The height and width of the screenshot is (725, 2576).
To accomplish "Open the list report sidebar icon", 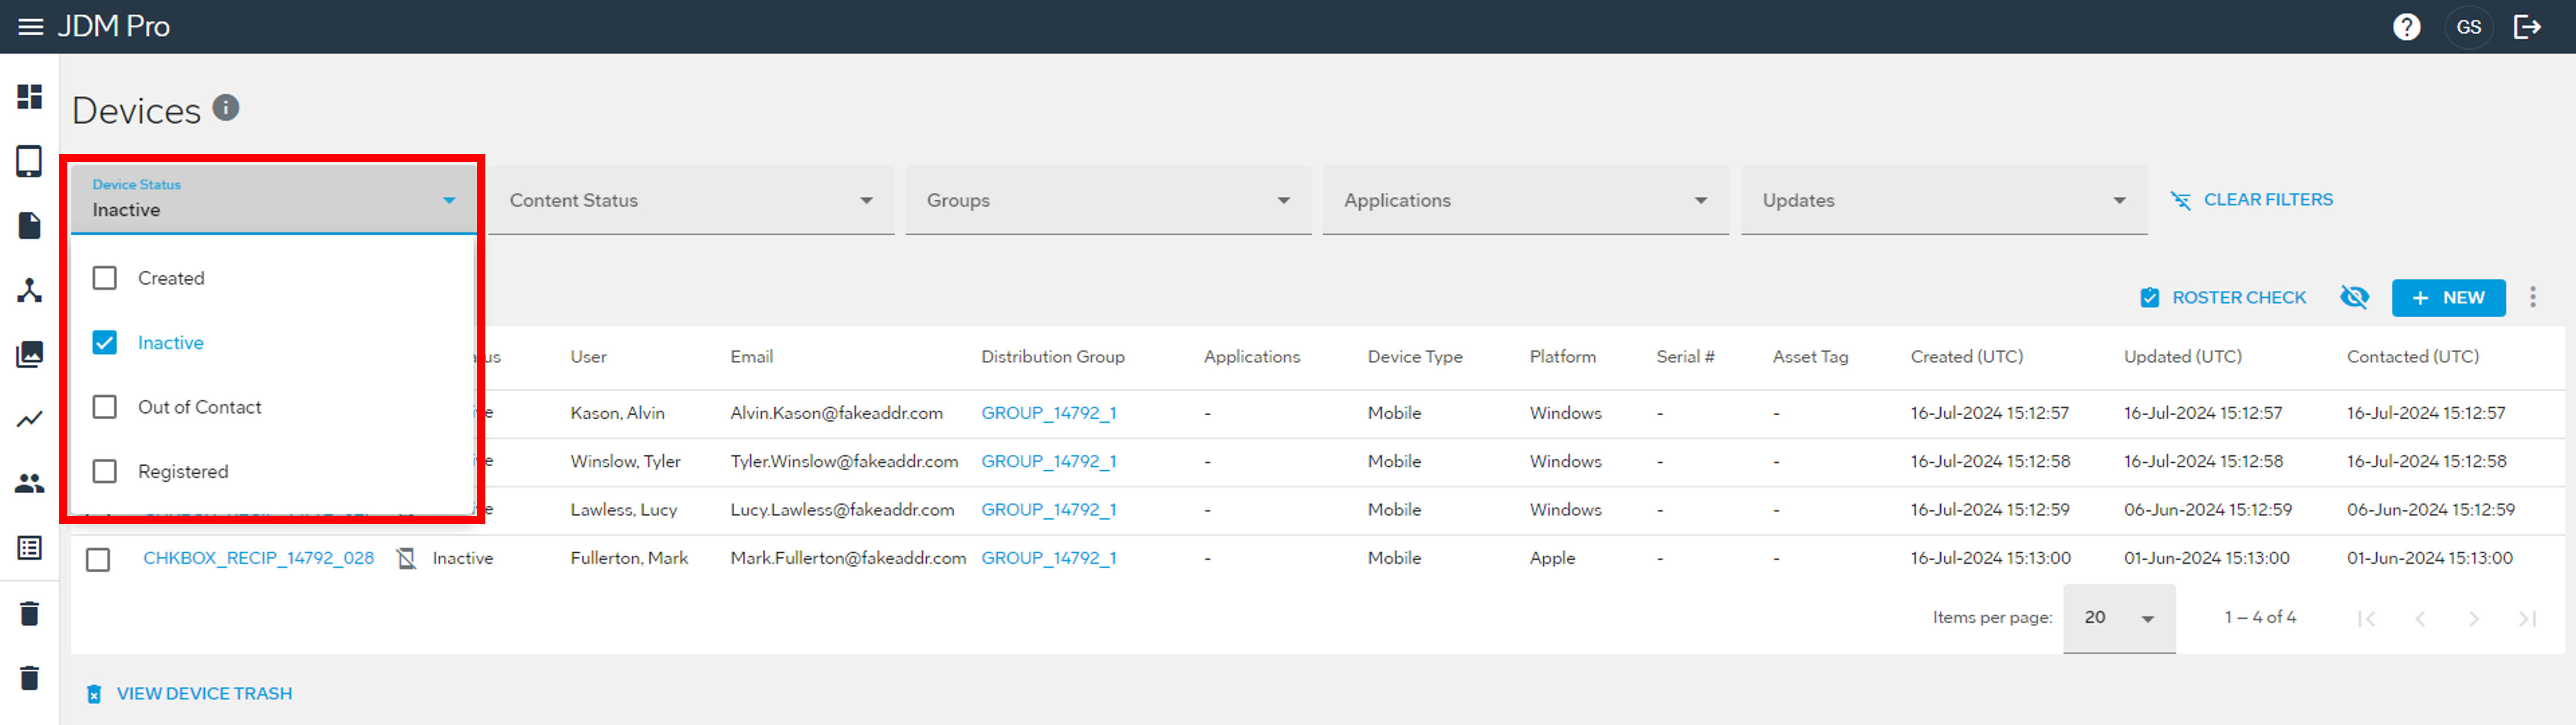I will [x=30, y=548].
